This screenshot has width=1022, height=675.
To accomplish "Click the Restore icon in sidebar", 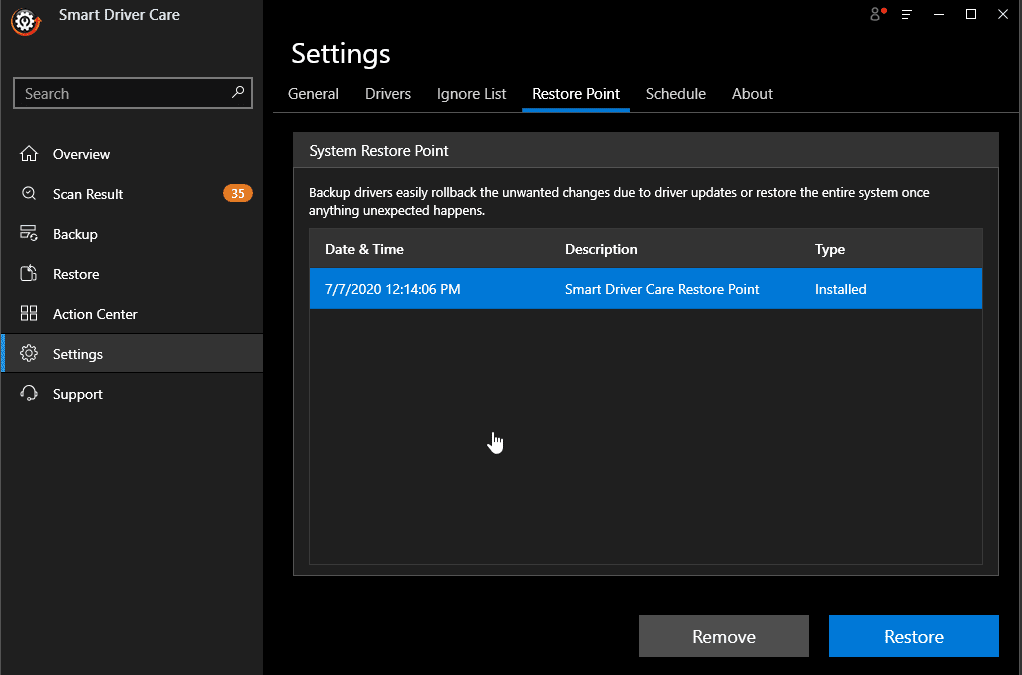I will [x=29, y=274].
